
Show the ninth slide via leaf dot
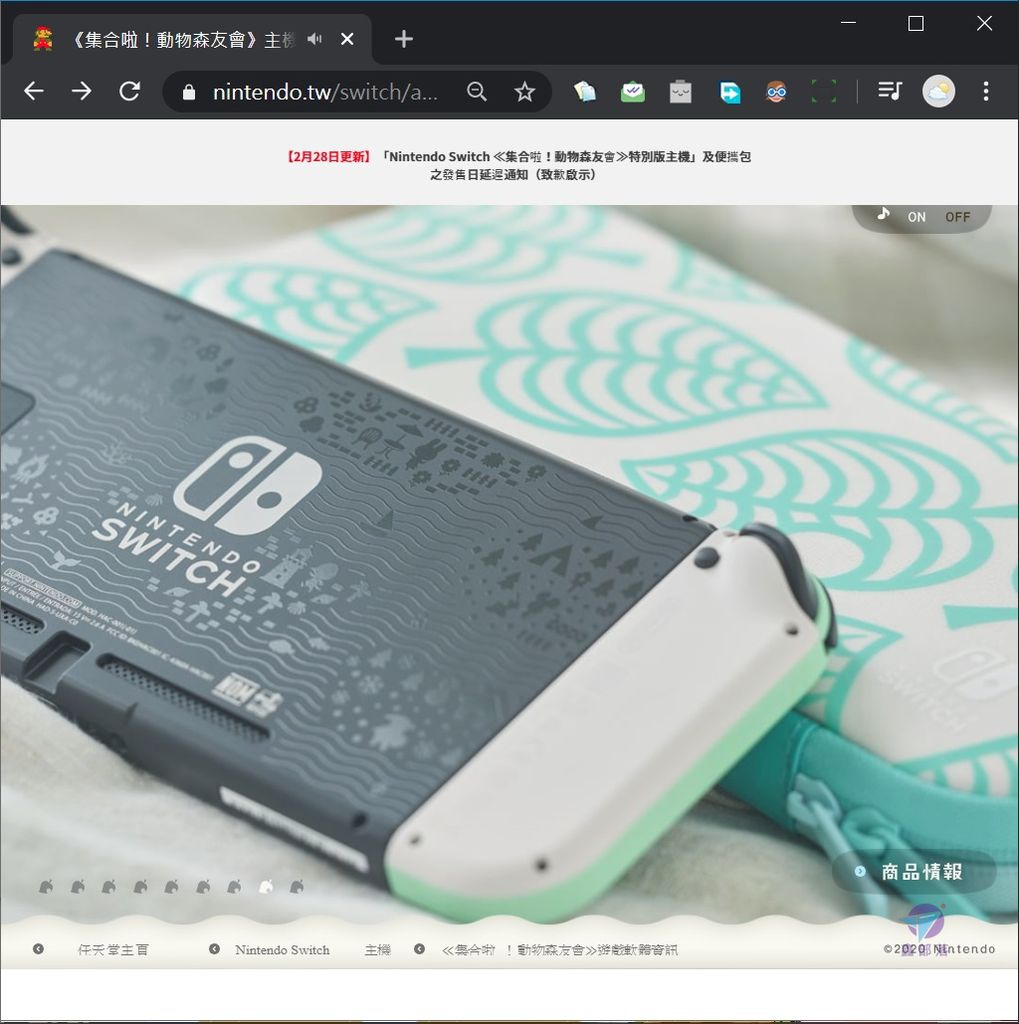point(297,886)
